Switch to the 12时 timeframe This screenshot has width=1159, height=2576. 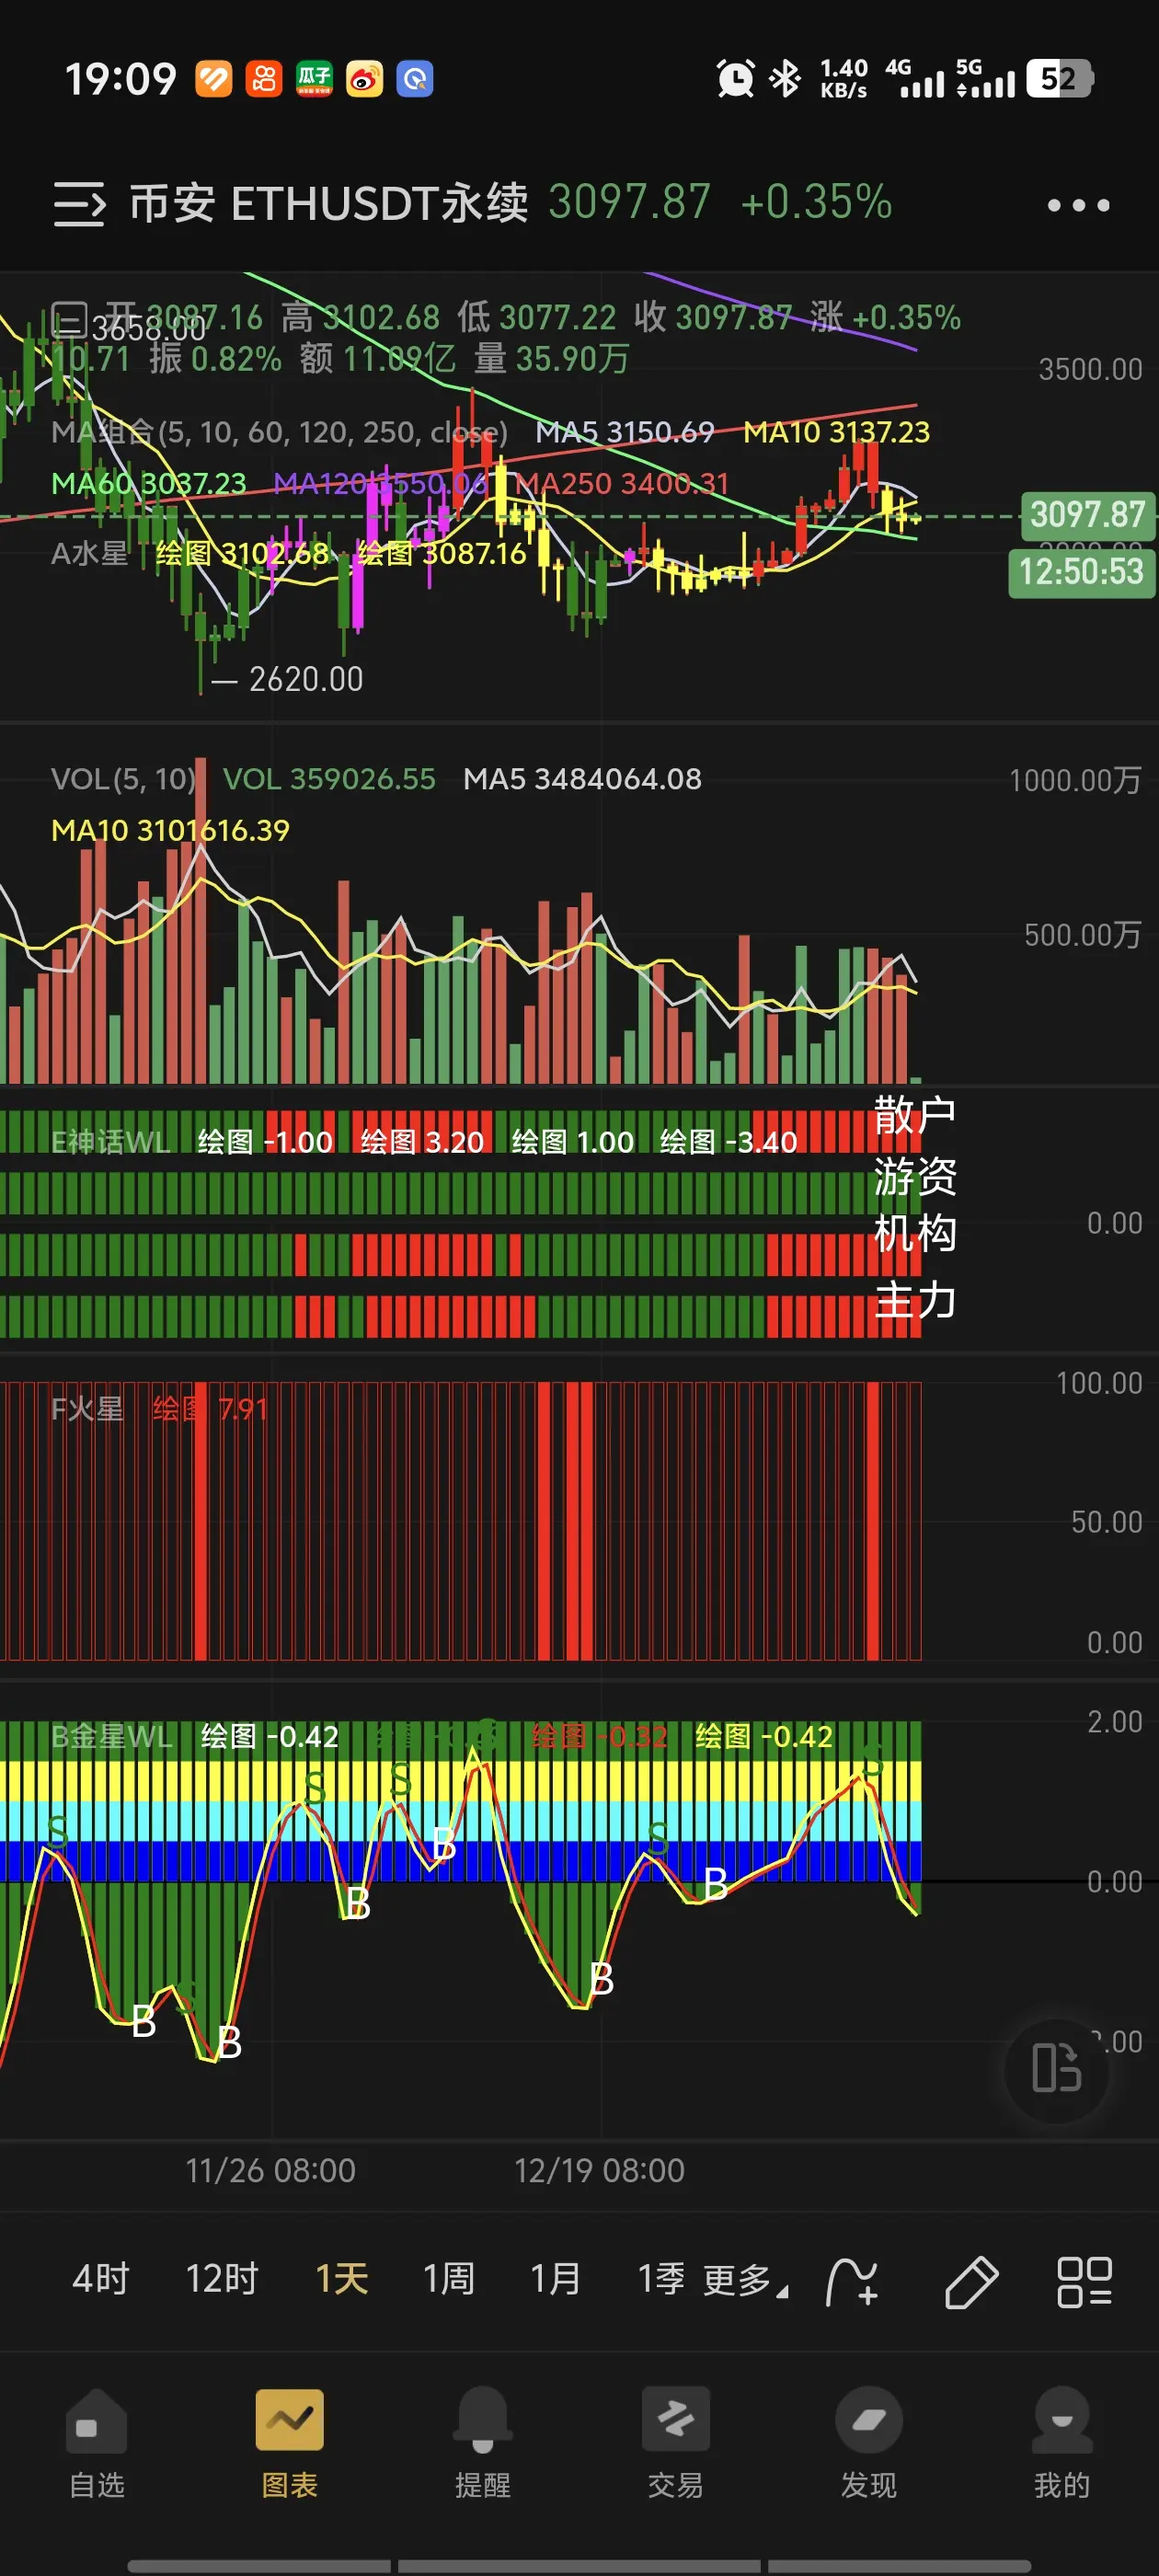[222, 2280]
